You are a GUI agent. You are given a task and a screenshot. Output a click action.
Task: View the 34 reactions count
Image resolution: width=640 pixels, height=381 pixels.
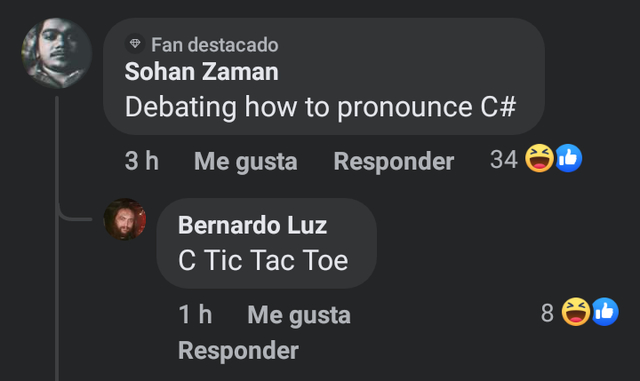504,159
